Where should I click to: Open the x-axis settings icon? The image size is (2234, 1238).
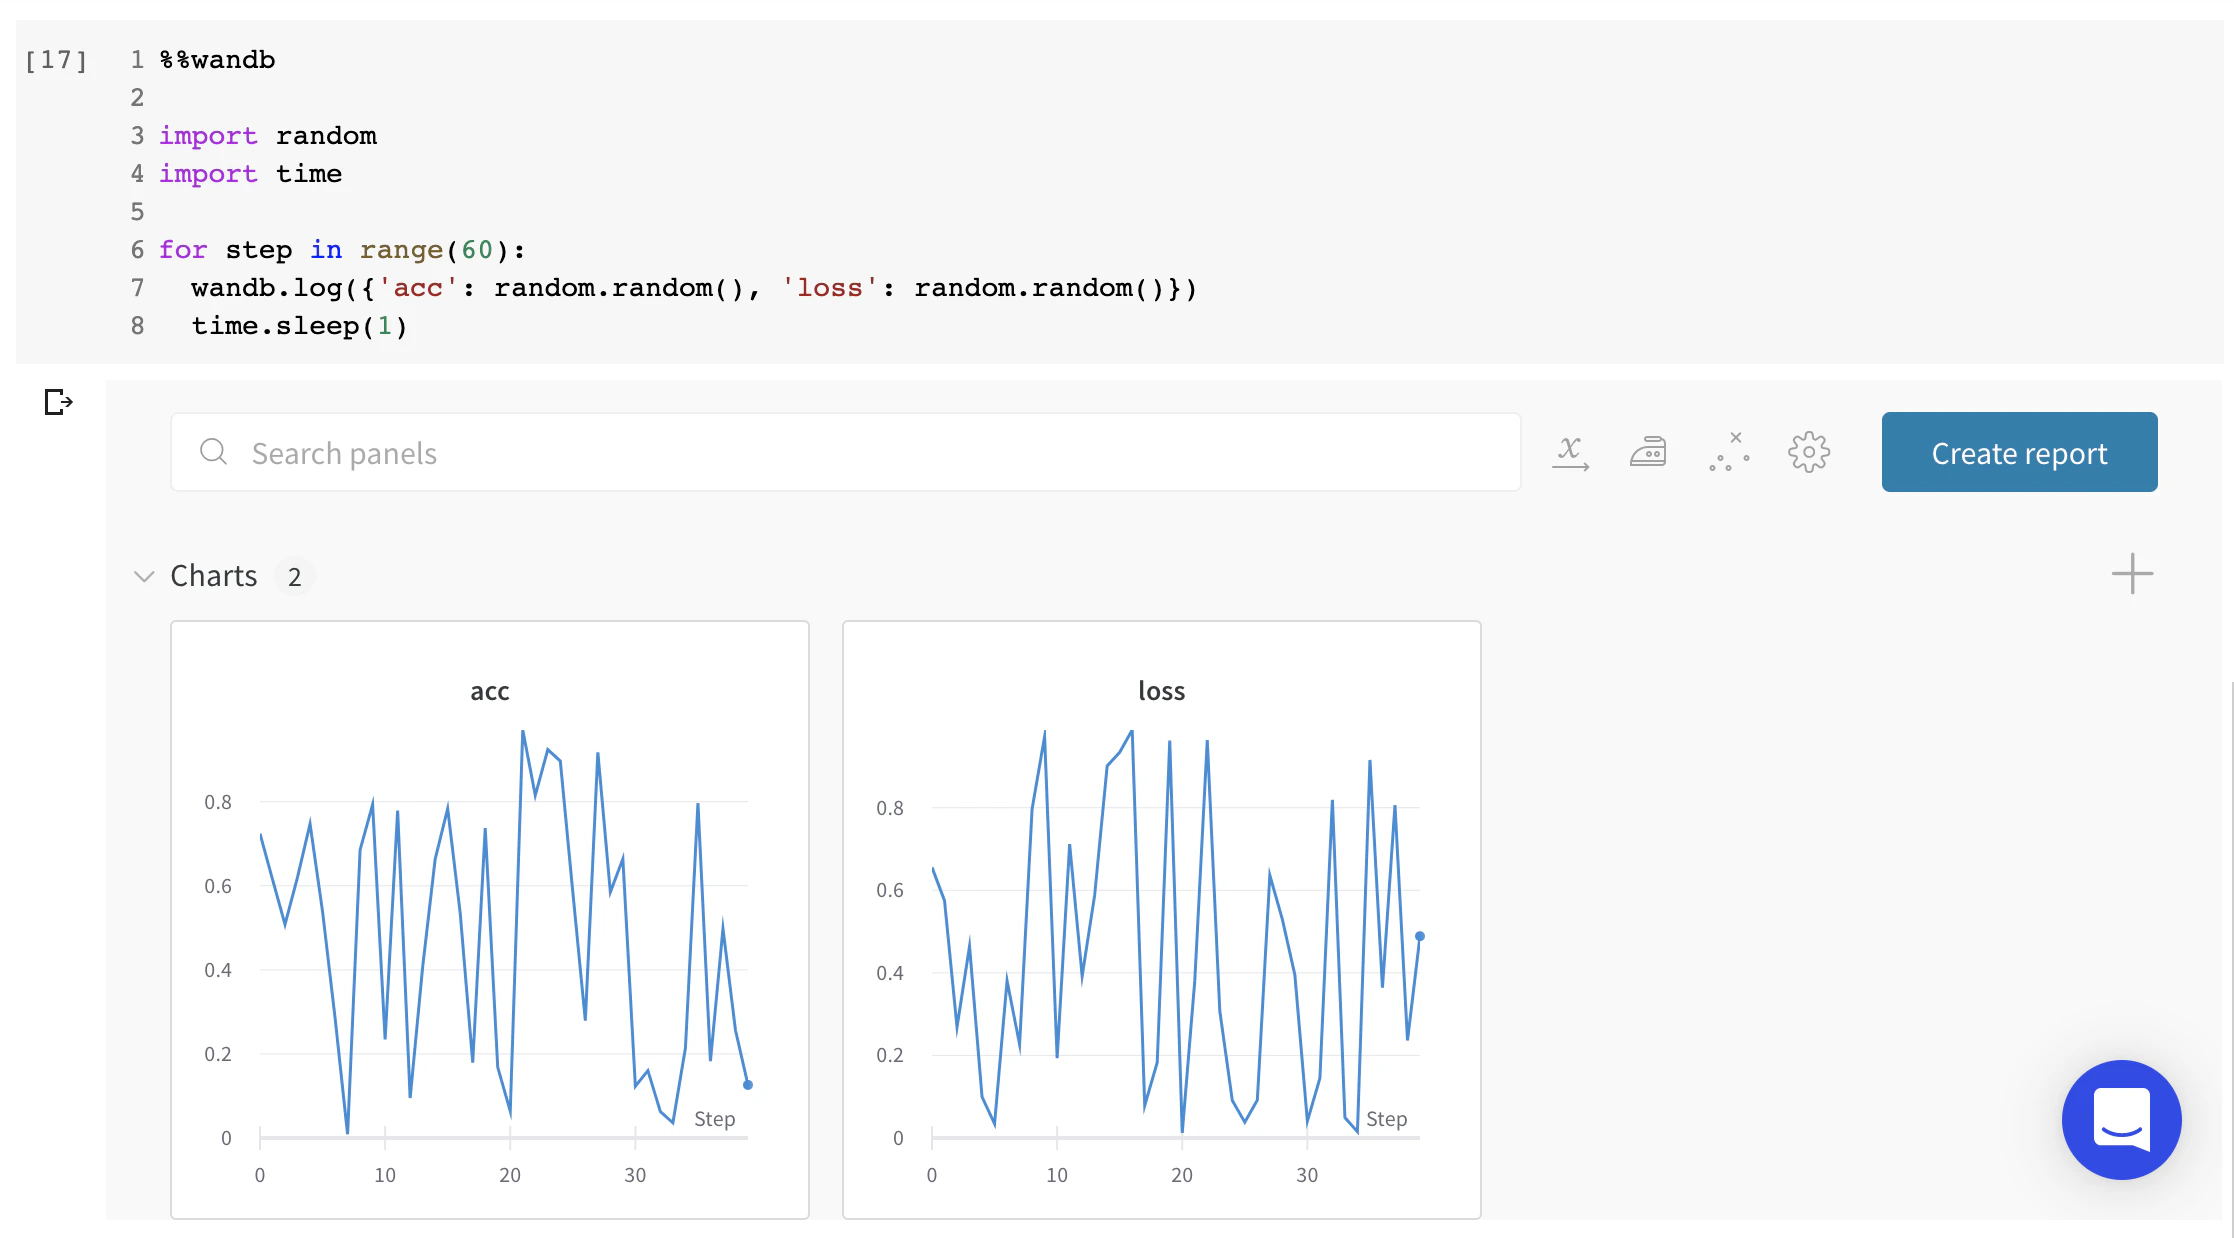pos(1570,452)
